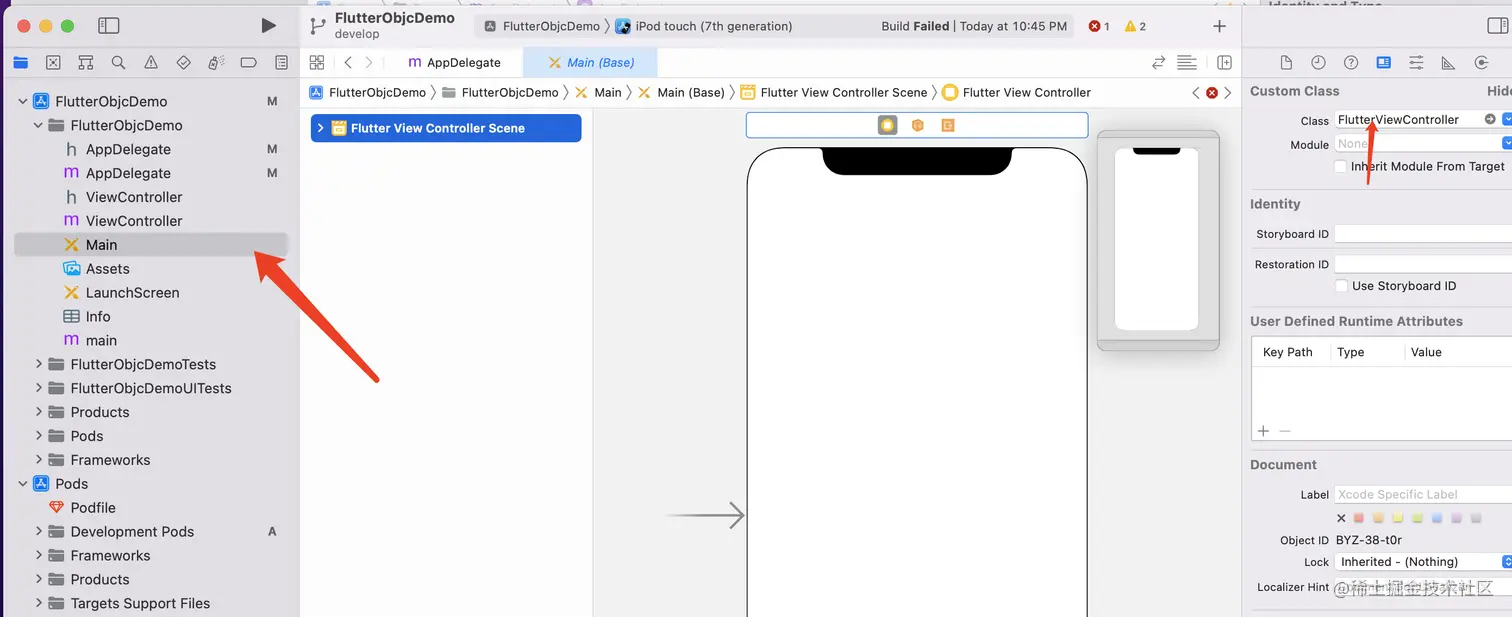Run the project with the play button
This screenshot has width=1512, height=617.
268,26
